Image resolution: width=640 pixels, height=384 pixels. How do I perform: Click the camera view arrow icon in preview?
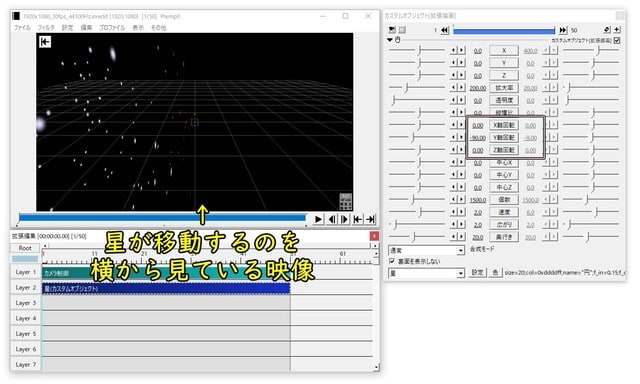(45, 42)
